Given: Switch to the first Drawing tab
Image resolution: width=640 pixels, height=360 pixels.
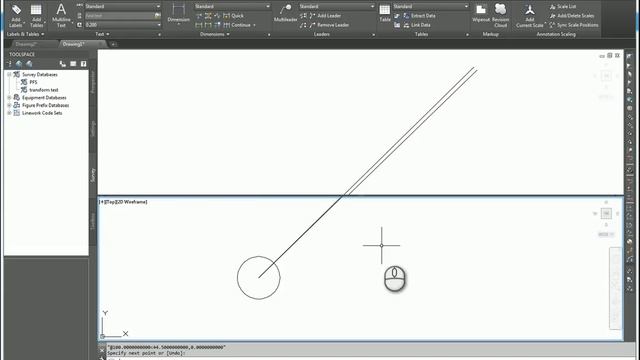Looking at the screenshot, I should [x=26, y=44].
